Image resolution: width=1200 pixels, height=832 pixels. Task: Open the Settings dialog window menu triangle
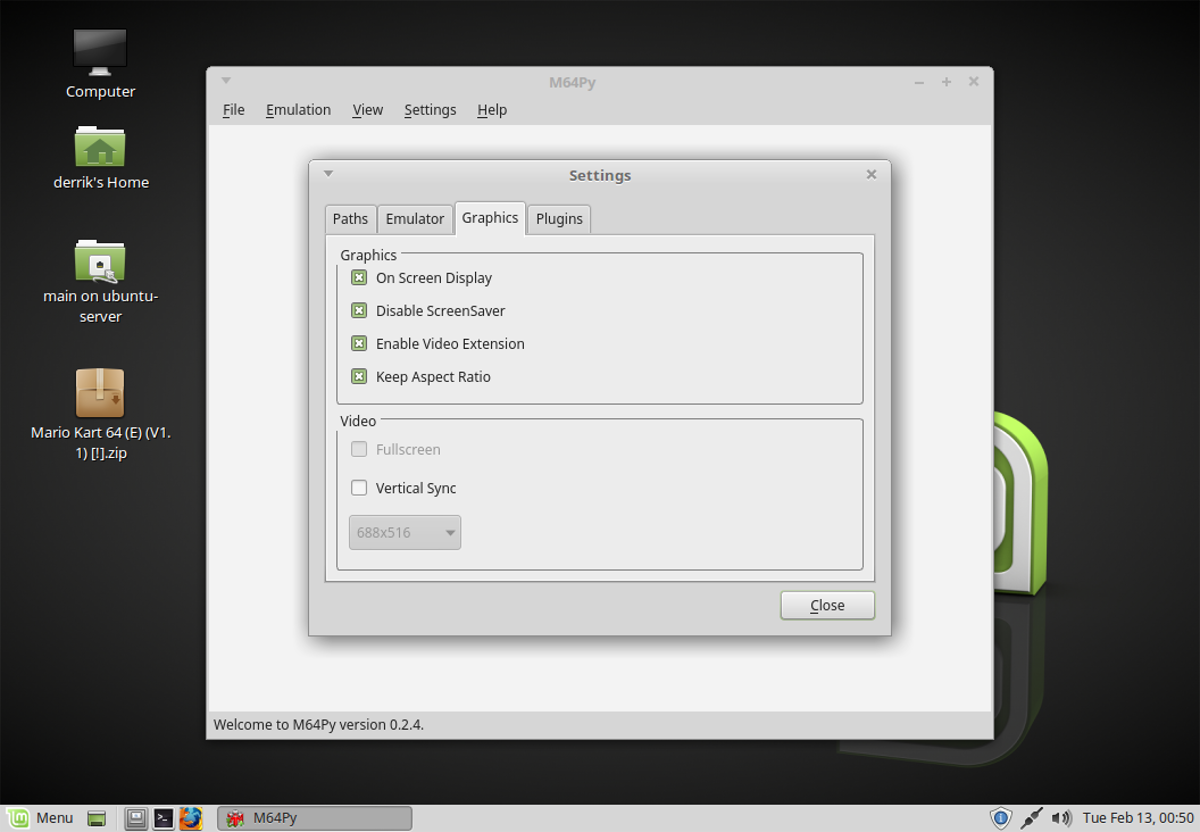point(328,173)
